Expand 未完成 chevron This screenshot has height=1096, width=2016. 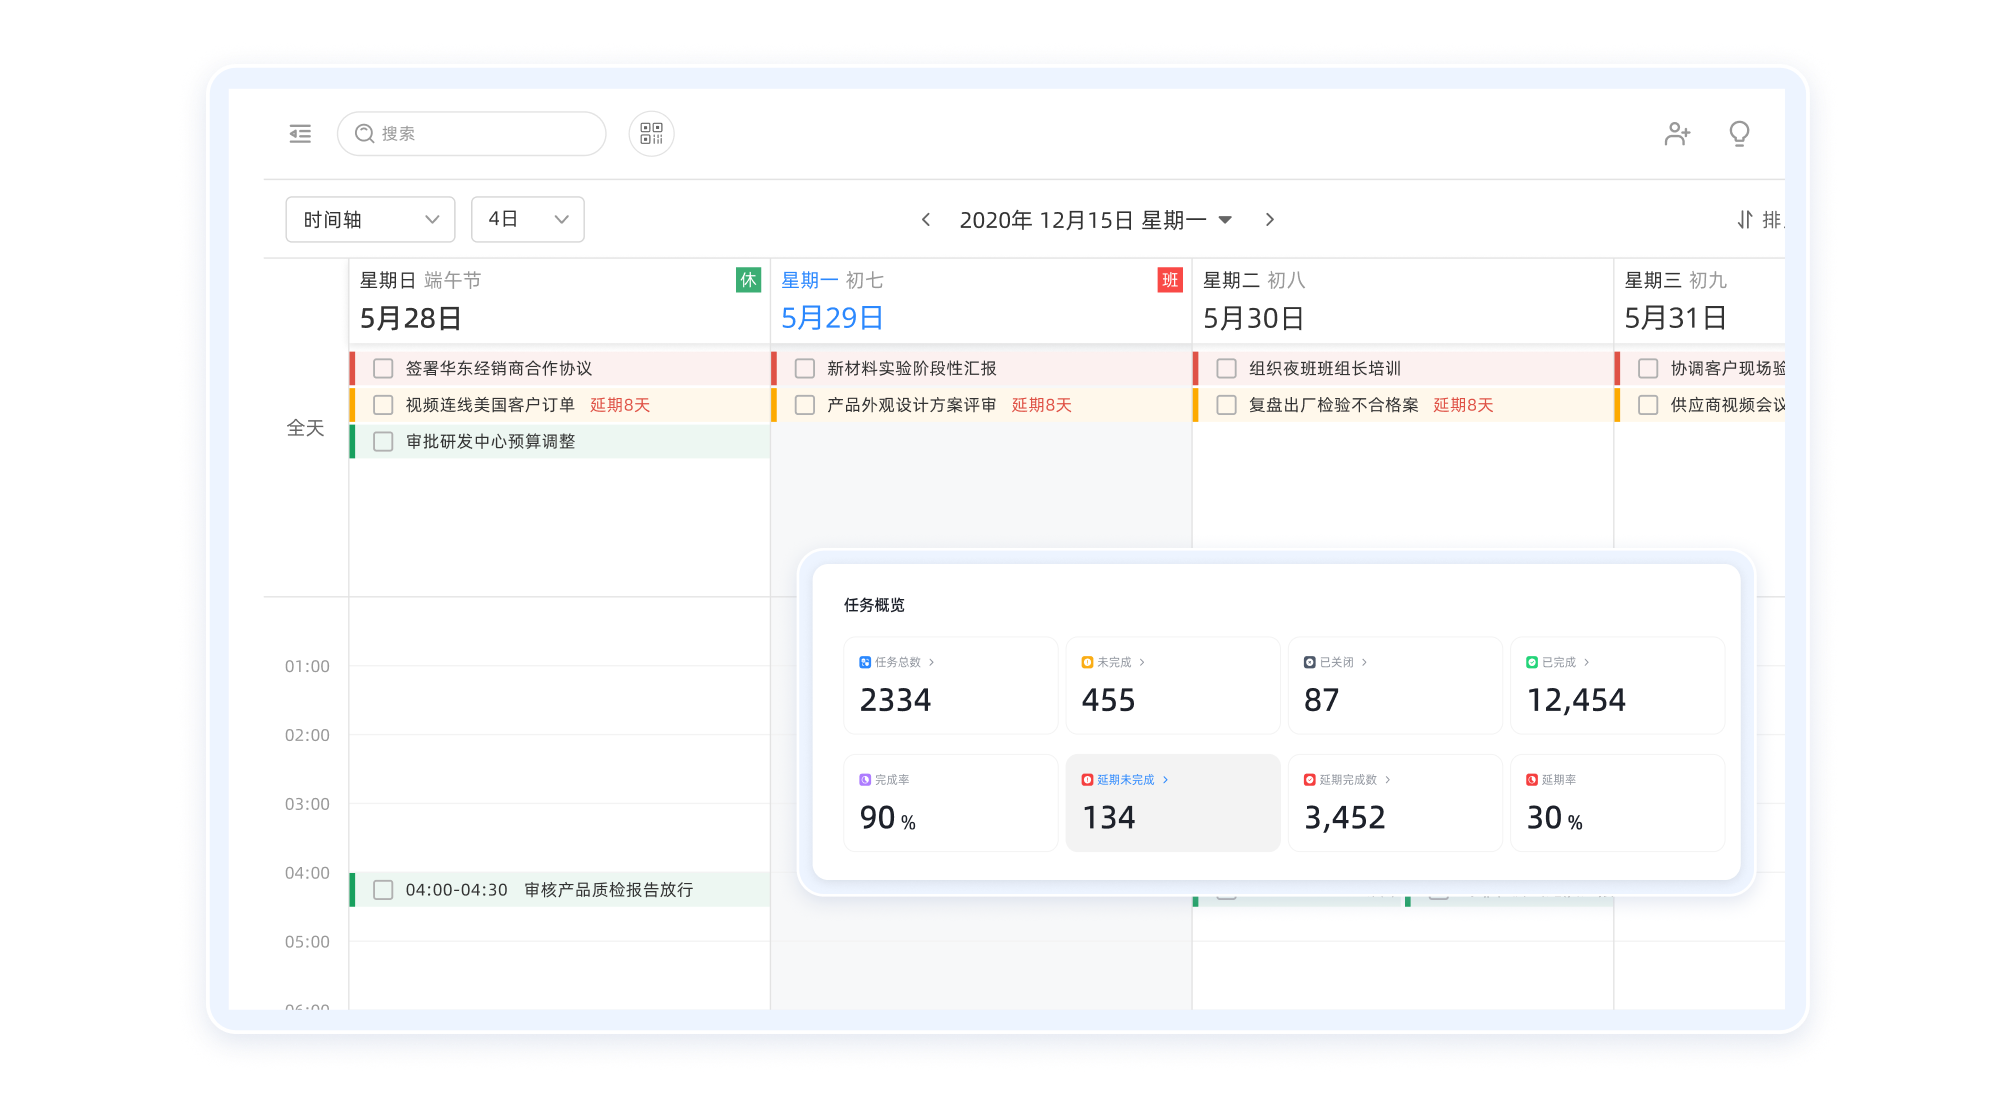[1142, 662]
